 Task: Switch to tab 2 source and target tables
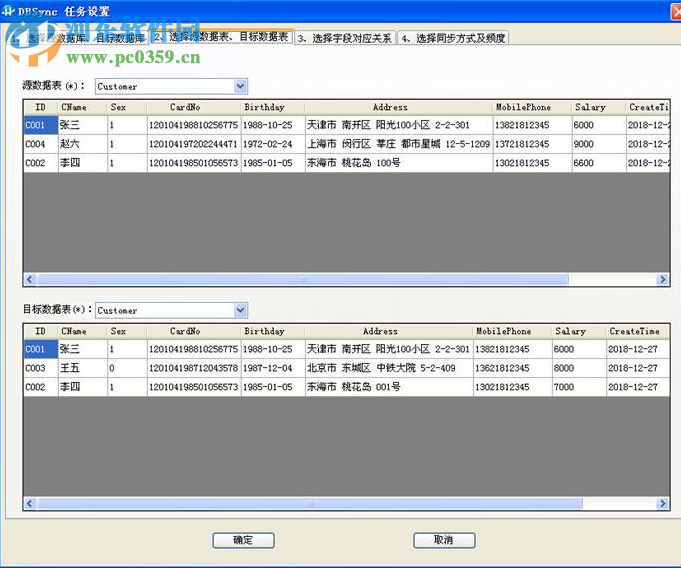click(221, 37)
